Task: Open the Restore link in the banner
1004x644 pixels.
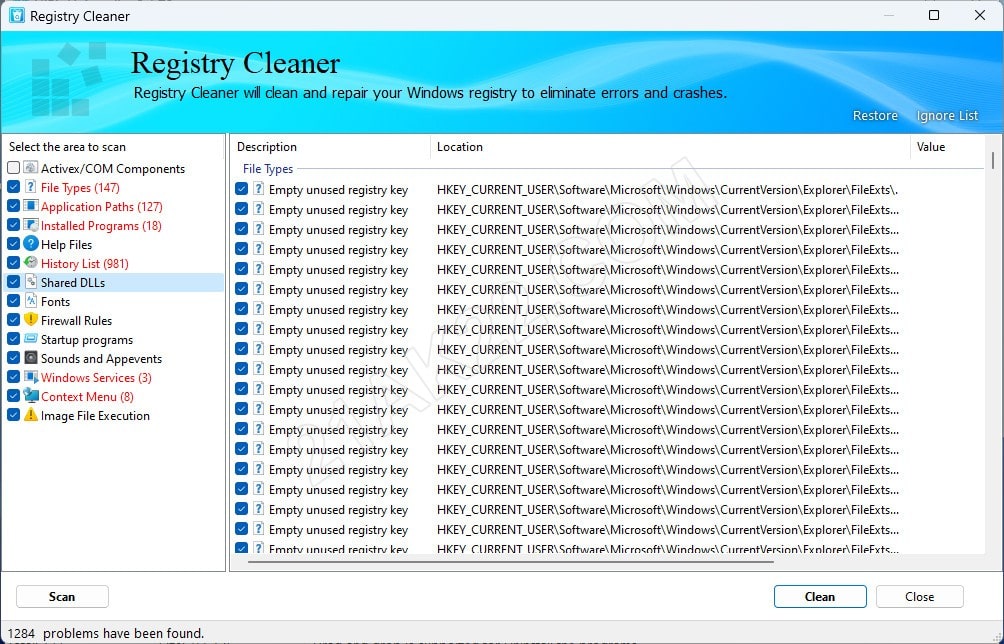Action: 875,116
